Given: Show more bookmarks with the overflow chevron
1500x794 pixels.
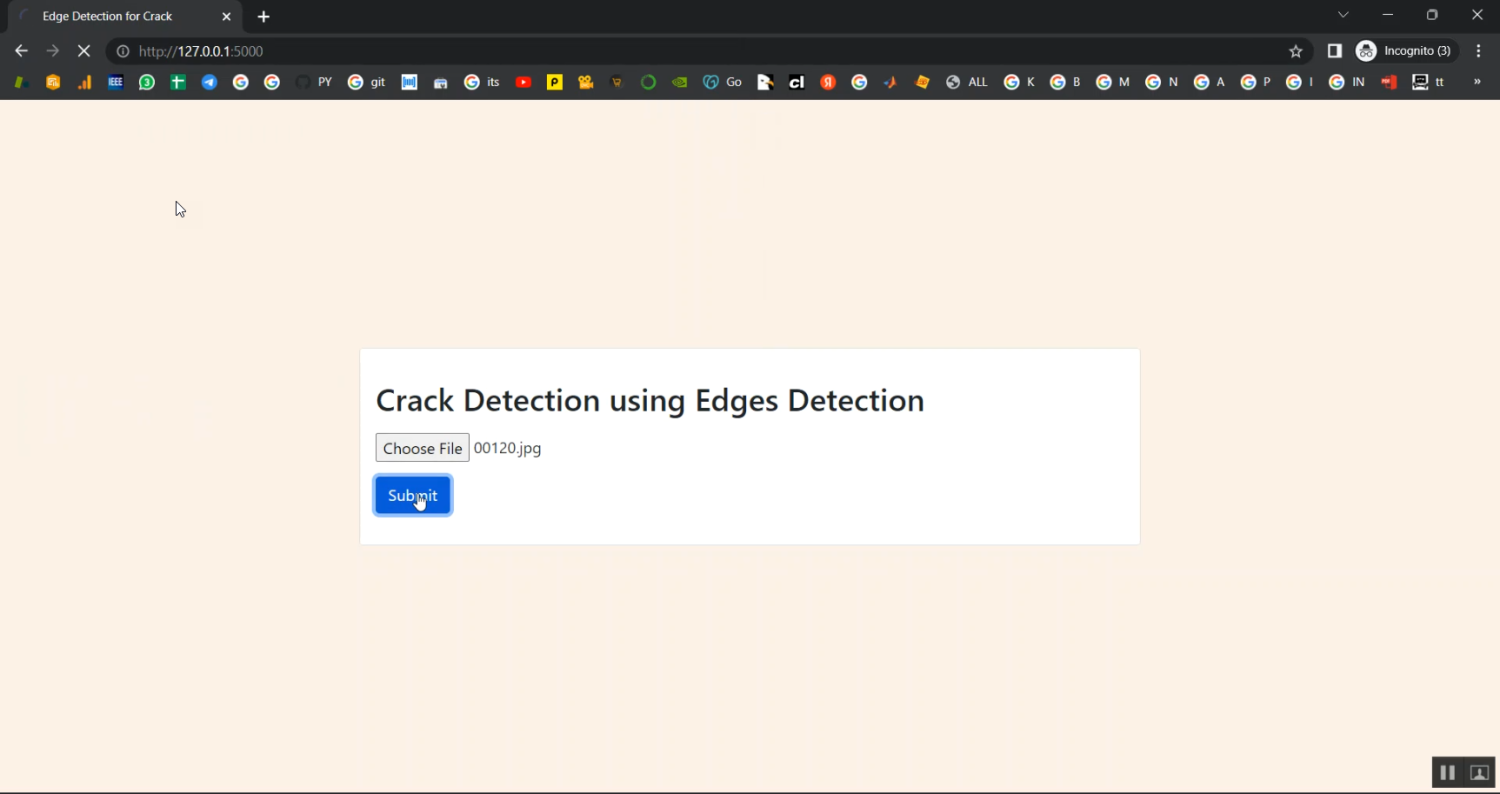Looking at the screenshot, I should [1477, 82].
